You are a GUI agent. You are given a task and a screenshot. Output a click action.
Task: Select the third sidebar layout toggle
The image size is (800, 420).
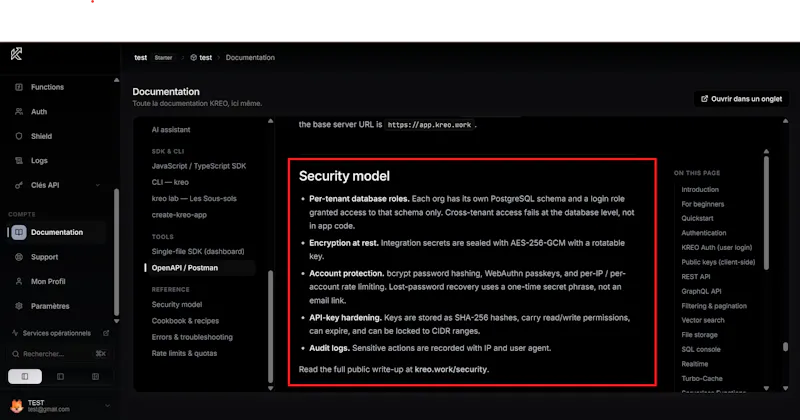coord(95,377)
